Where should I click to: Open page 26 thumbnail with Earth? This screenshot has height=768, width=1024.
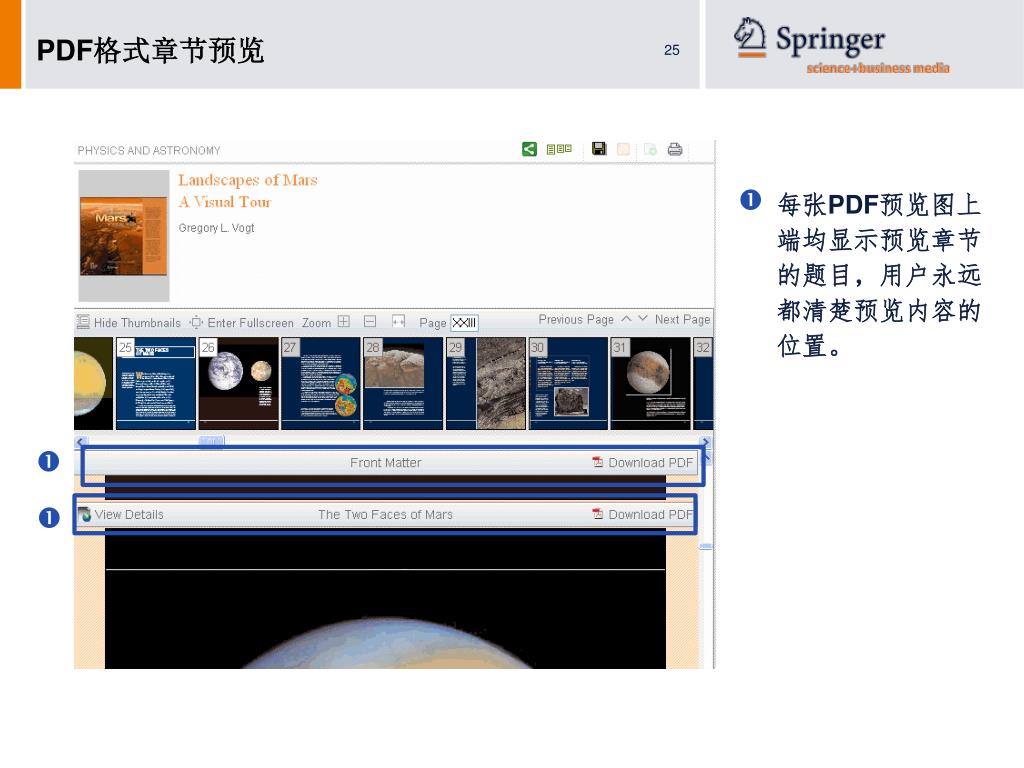[238, 383]
